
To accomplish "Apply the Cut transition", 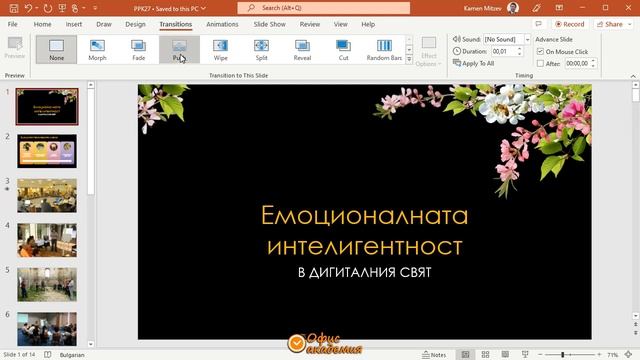I will [x=343, y=49].
